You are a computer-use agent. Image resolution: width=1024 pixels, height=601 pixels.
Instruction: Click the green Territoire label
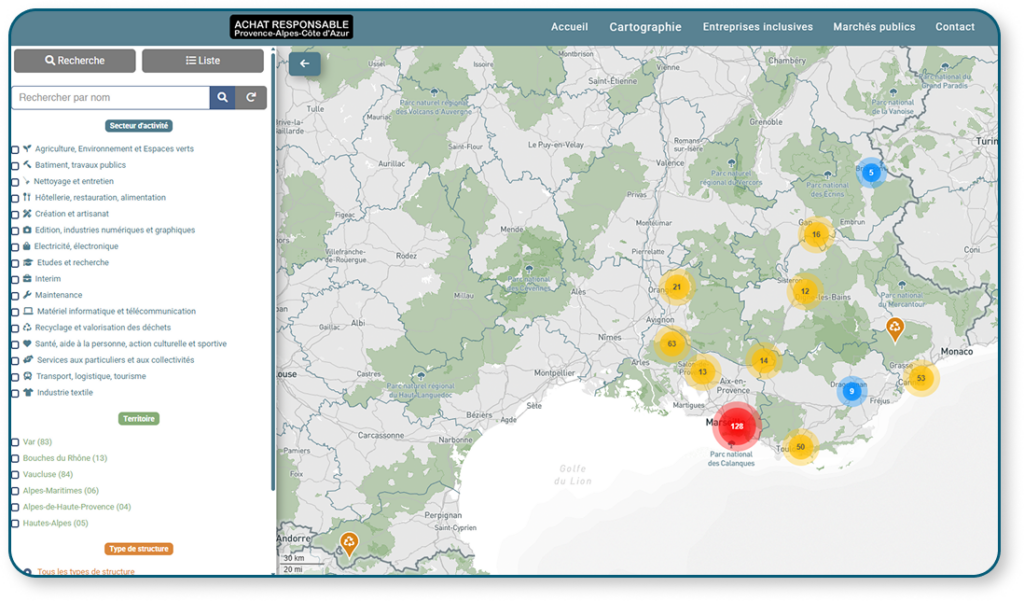pyautogui.click(x=138, y=419)
